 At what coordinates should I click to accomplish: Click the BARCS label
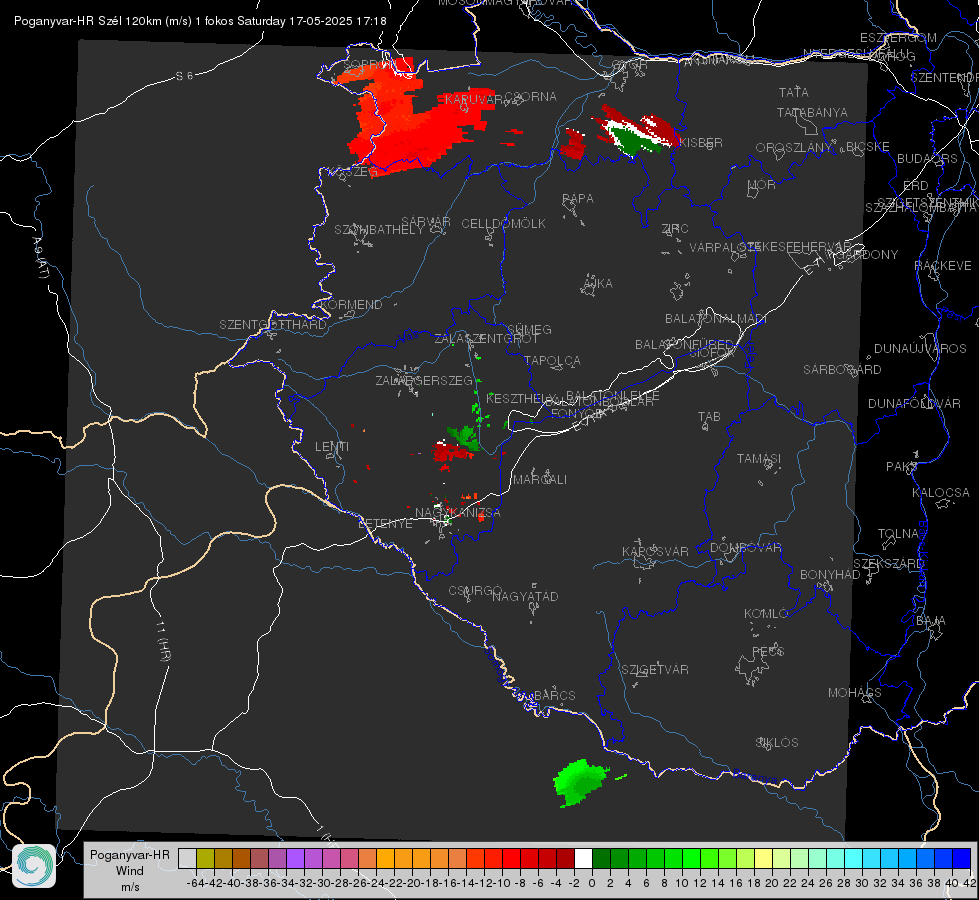click(x=554, y=695)
